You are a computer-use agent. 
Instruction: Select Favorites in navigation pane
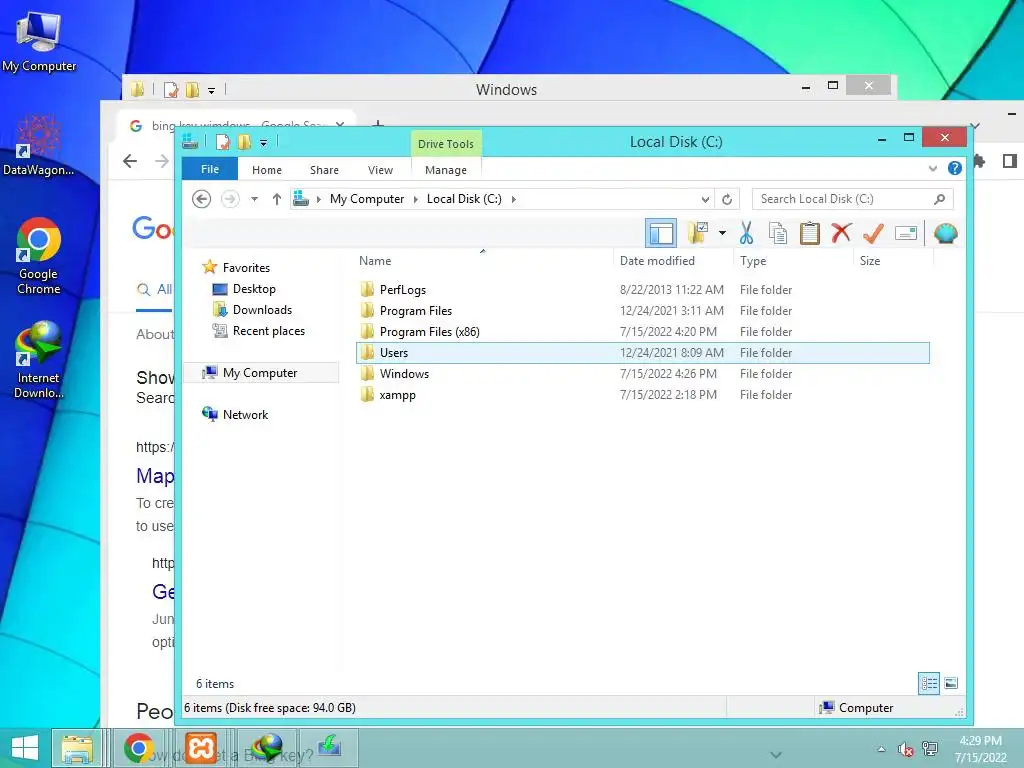(x=246, y=268)
